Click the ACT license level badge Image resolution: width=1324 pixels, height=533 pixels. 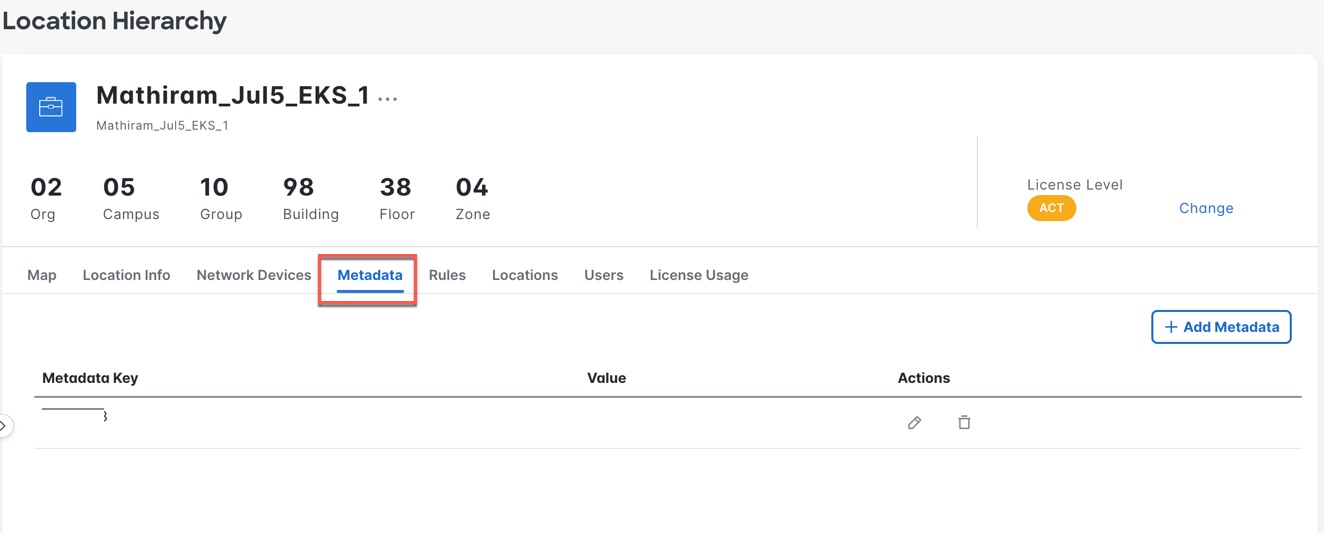point(1051,208)
